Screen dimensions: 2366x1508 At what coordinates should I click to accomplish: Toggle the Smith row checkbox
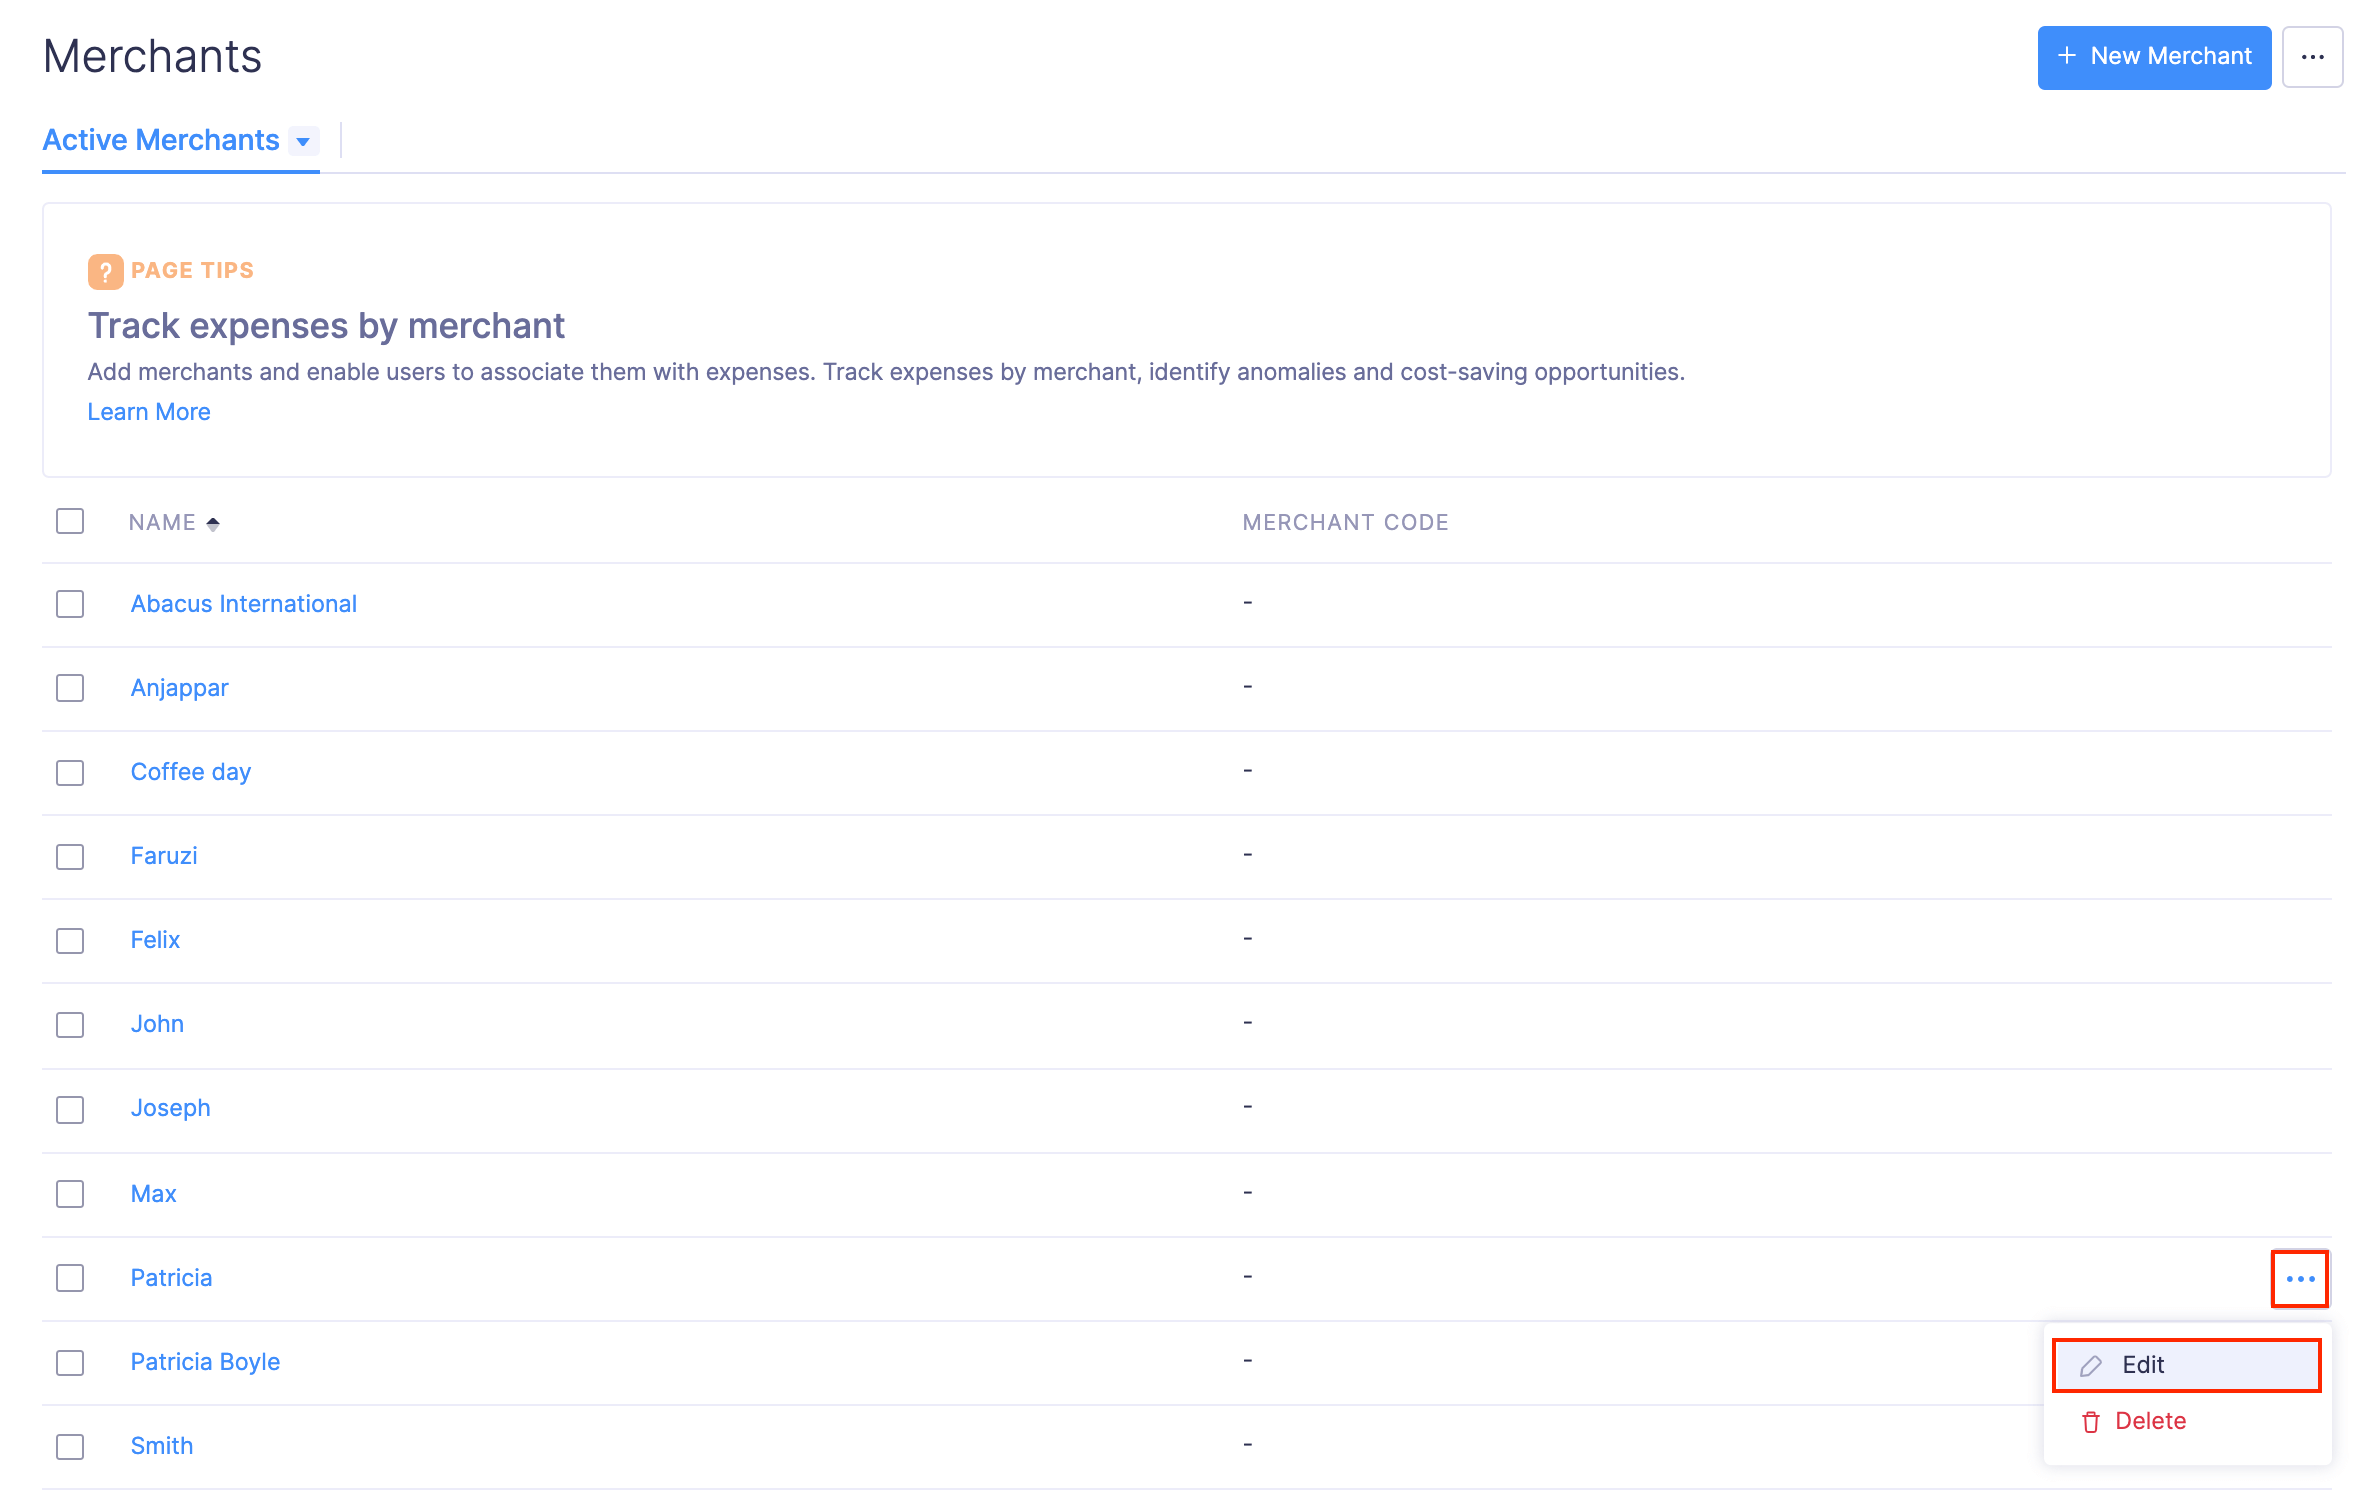coord(70,1446)
